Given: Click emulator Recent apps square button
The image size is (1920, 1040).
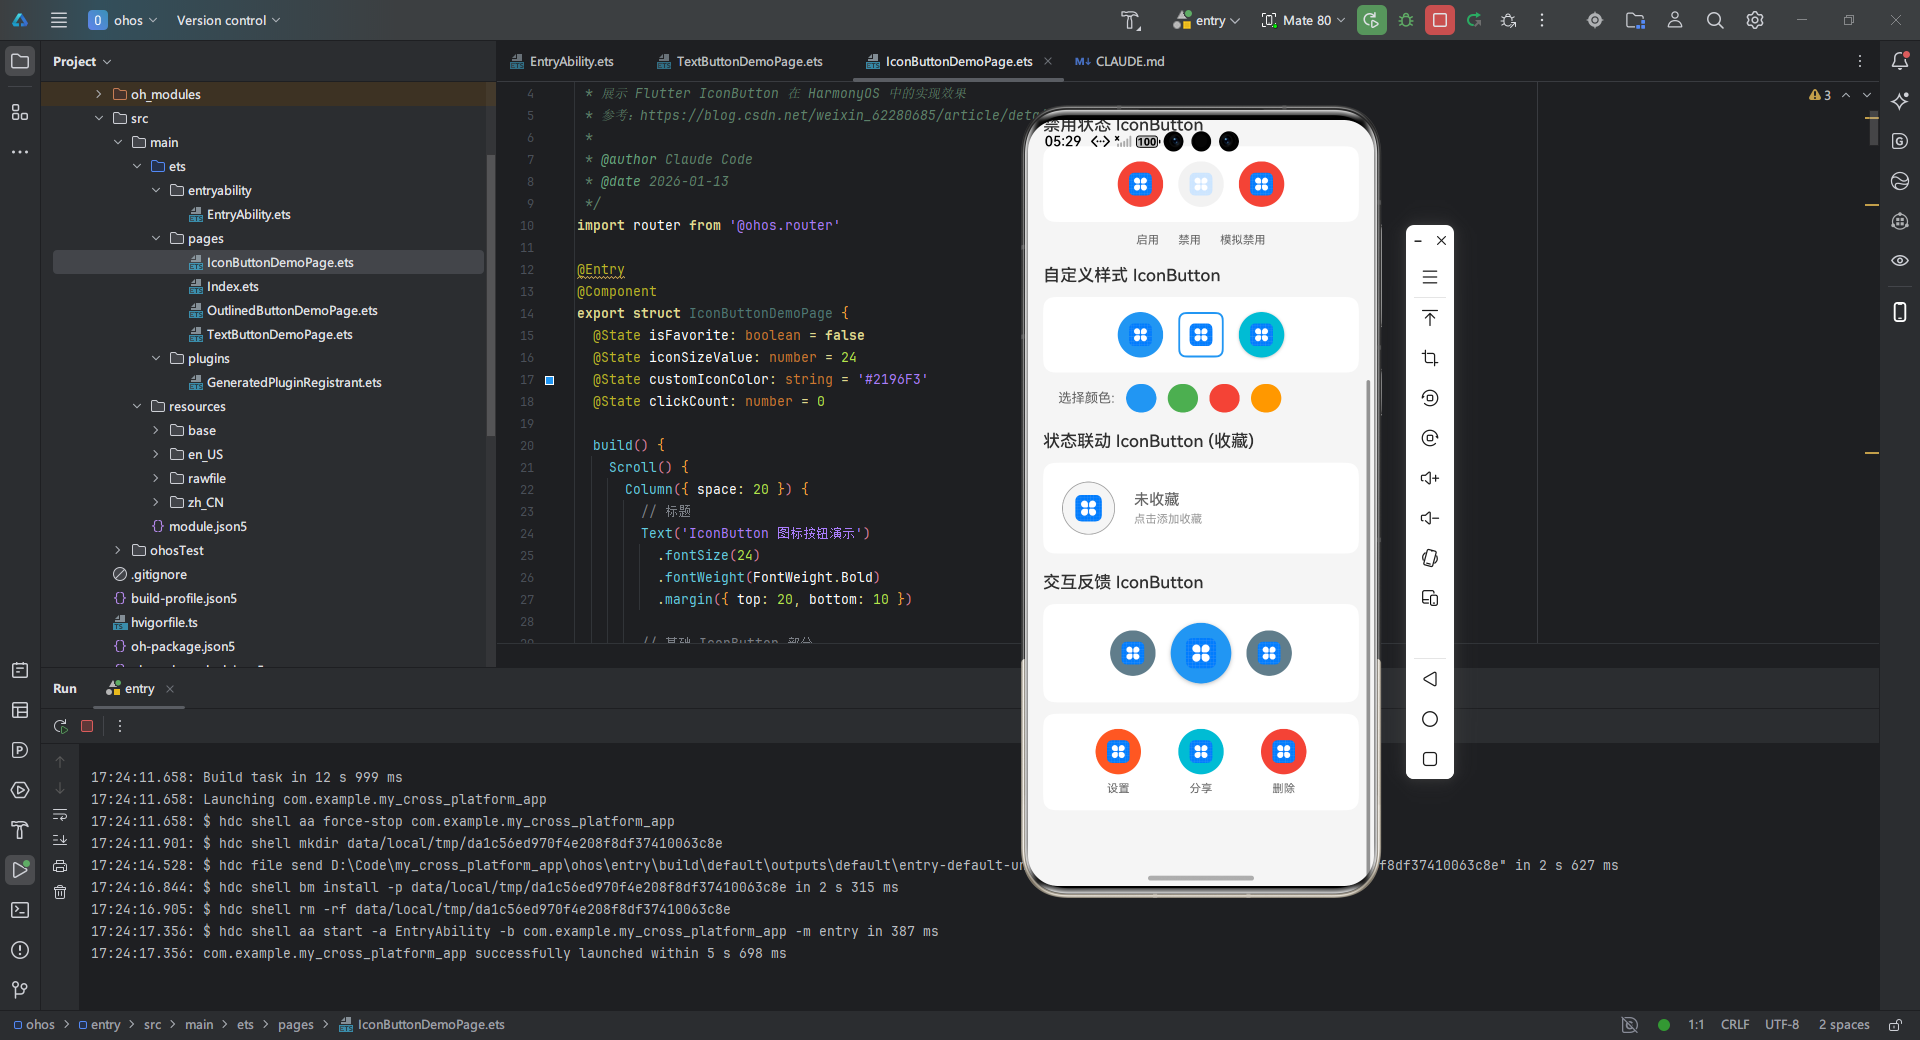Looking at the screenshot, I should (x=1430, y=759).
